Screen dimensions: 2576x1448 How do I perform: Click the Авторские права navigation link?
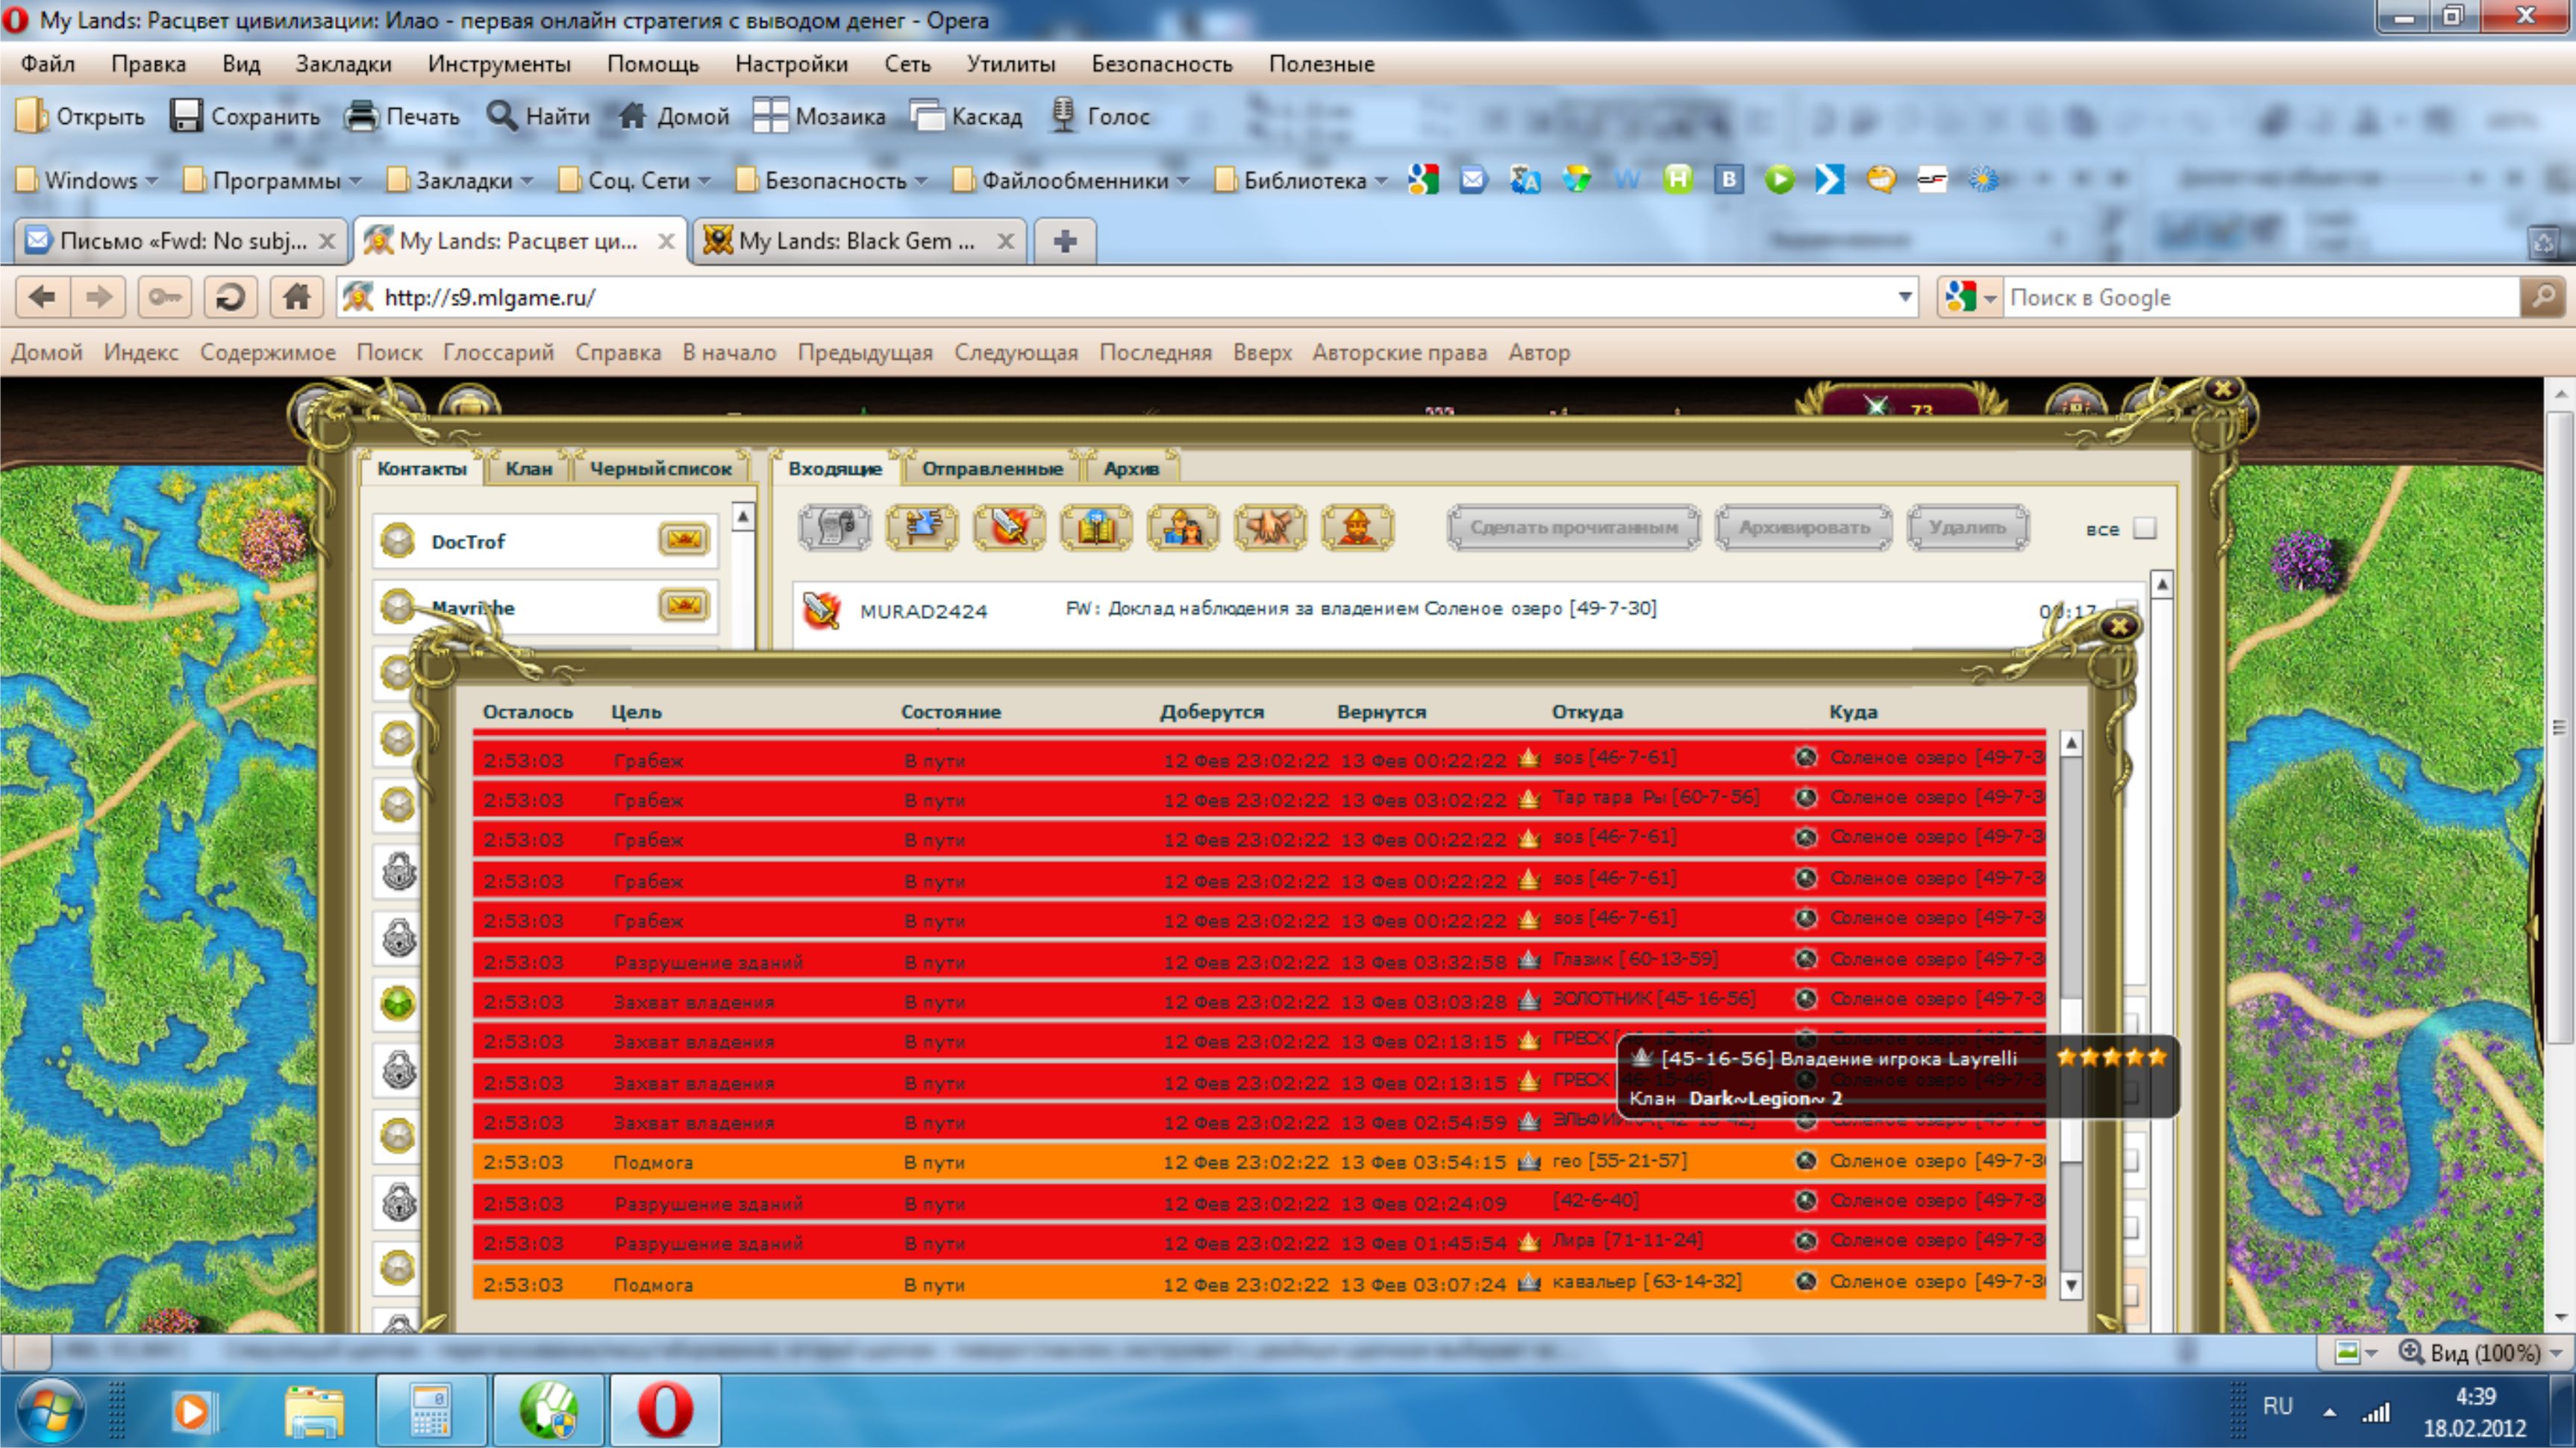coord(1399,352)
